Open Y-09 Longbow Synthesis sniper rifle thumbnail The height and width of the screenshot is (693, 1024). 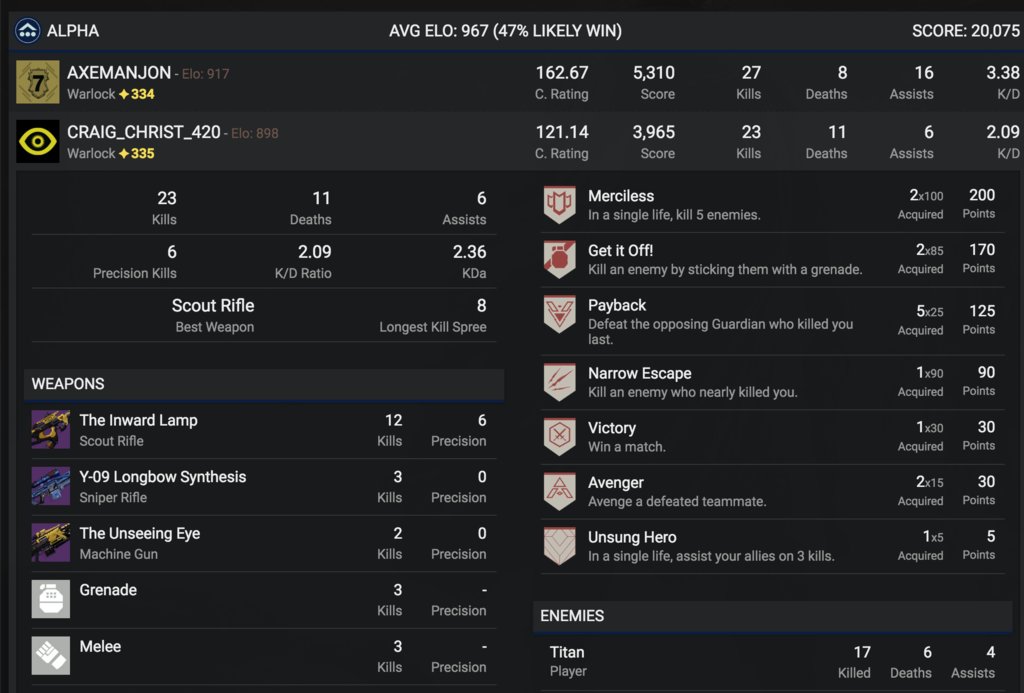[x=50, y=486]
